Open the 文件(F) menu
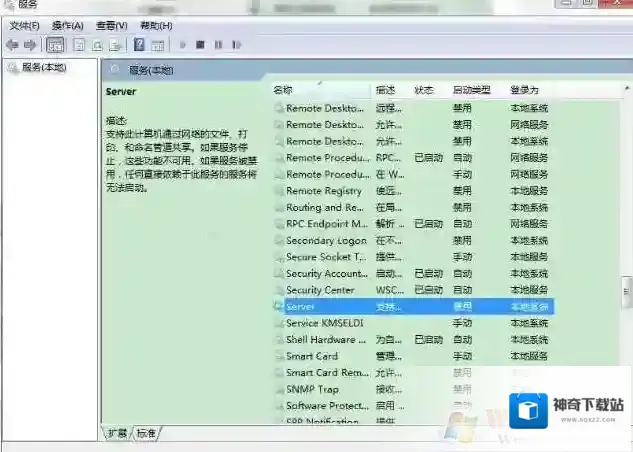Screen dimensions: 633x452 point(25,25)
